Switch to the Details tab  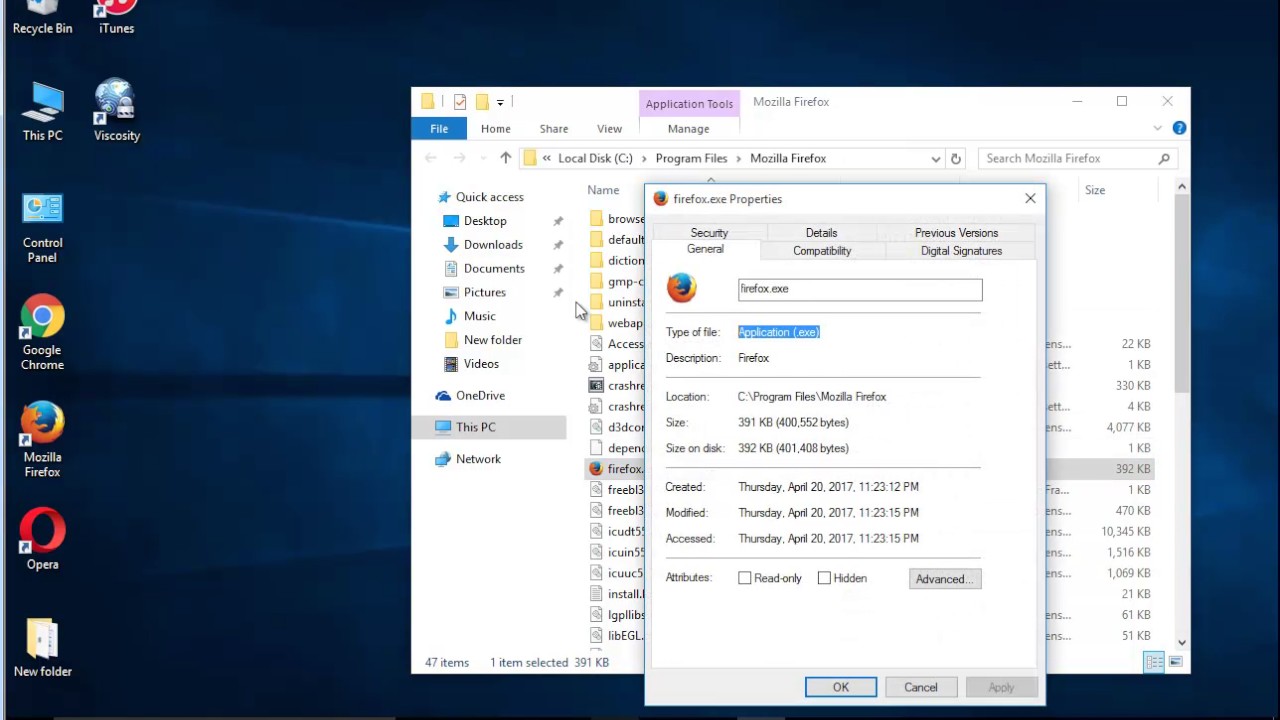point(821,232)
